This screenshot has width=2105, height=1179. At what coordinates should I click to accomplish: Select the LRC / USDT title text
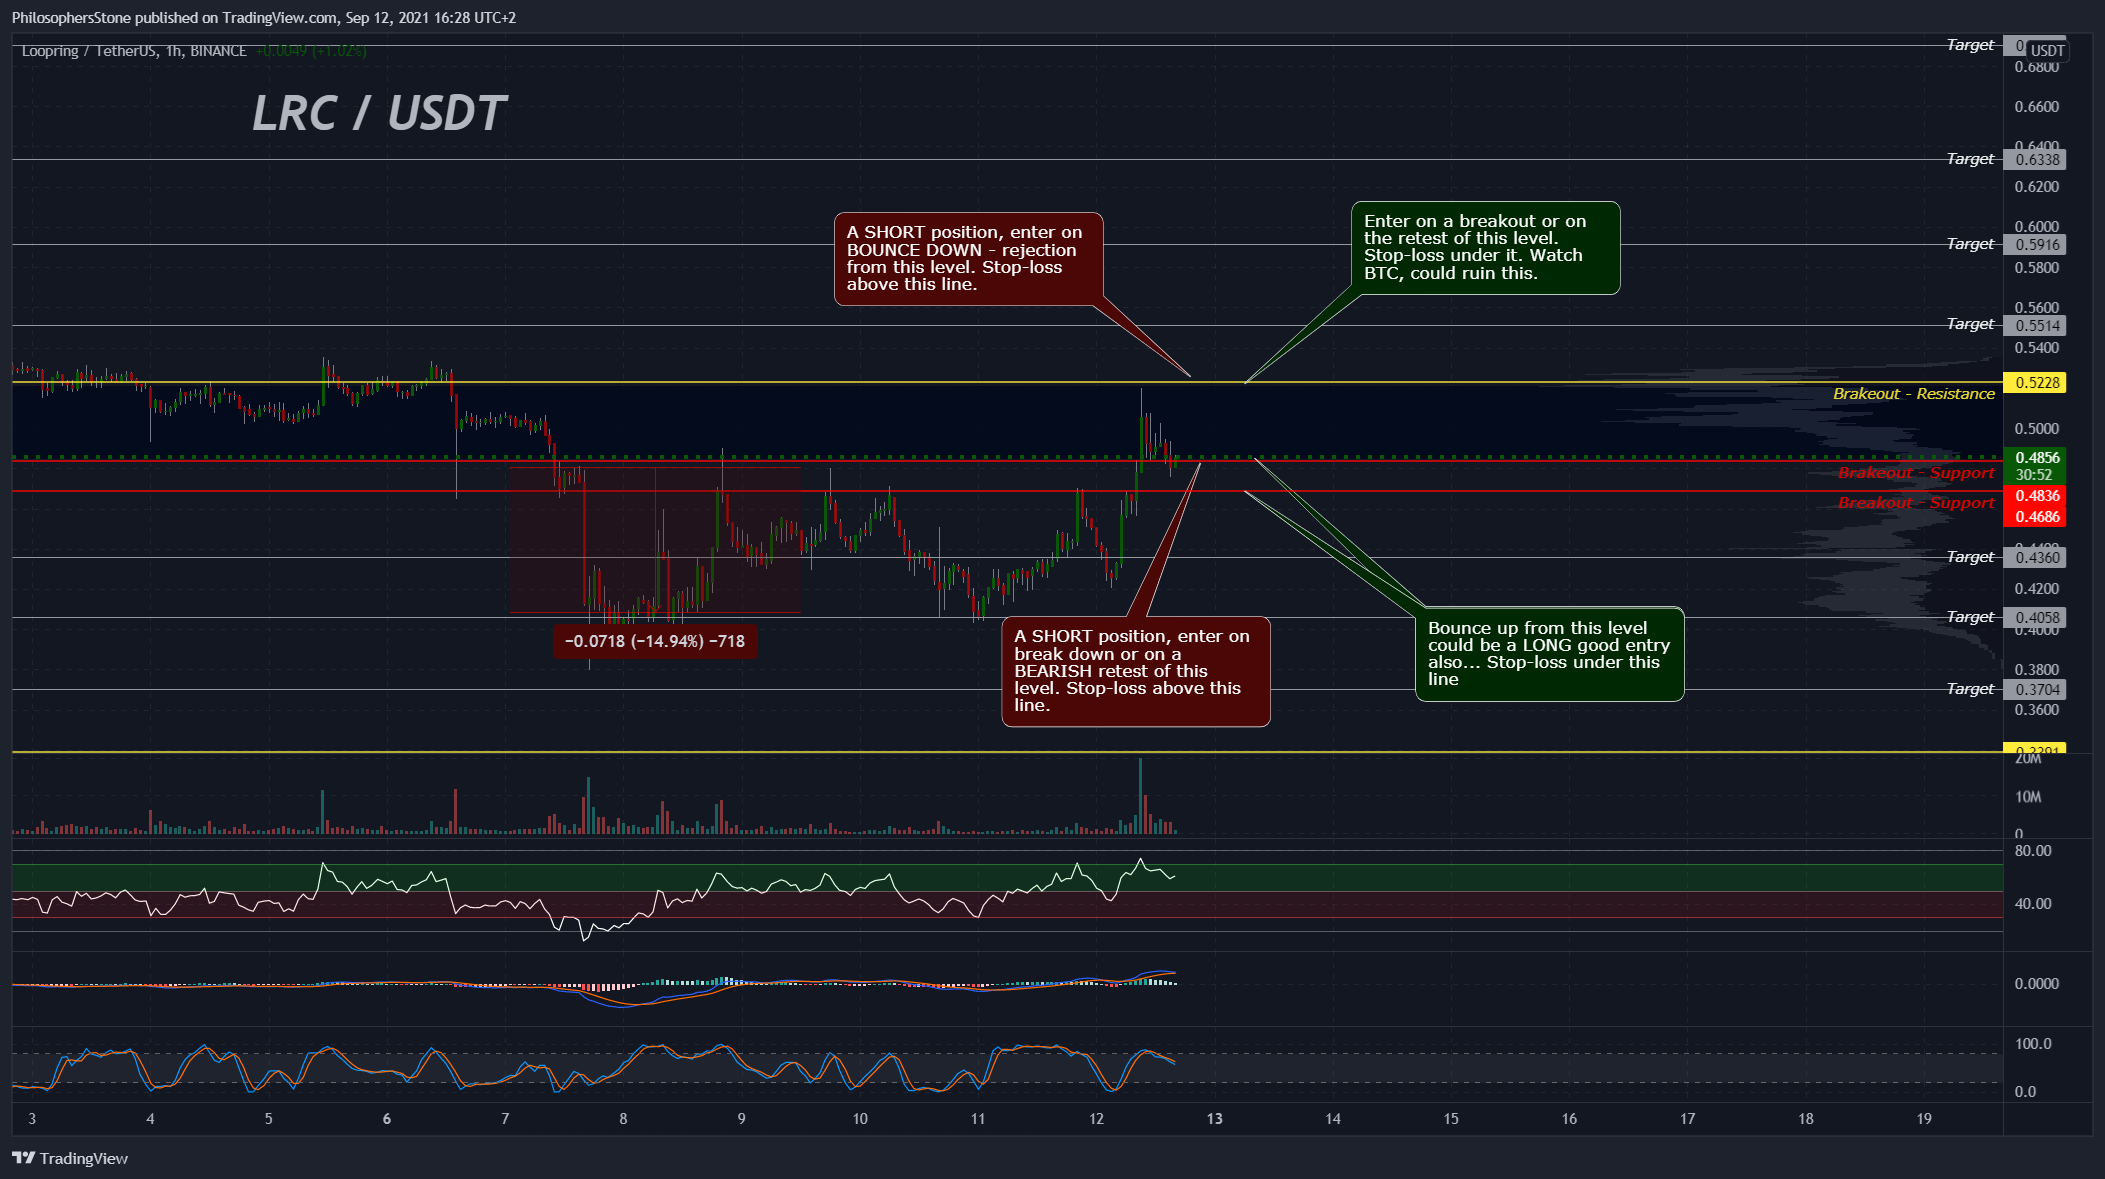point(379,113)
